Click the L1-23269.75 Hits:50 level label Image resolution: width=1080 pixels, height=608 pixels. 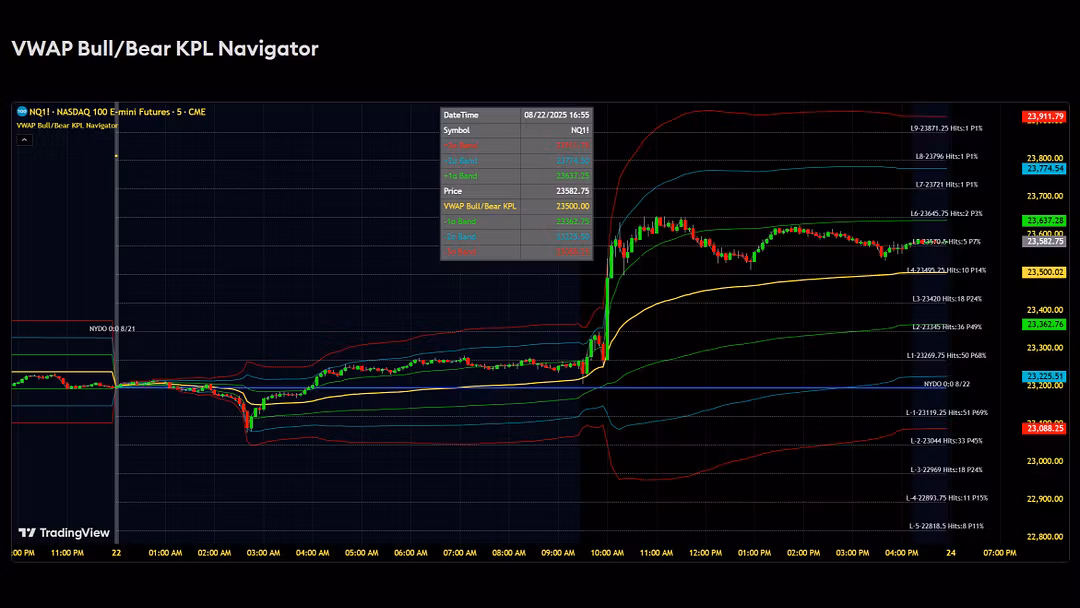click(946, 355)
